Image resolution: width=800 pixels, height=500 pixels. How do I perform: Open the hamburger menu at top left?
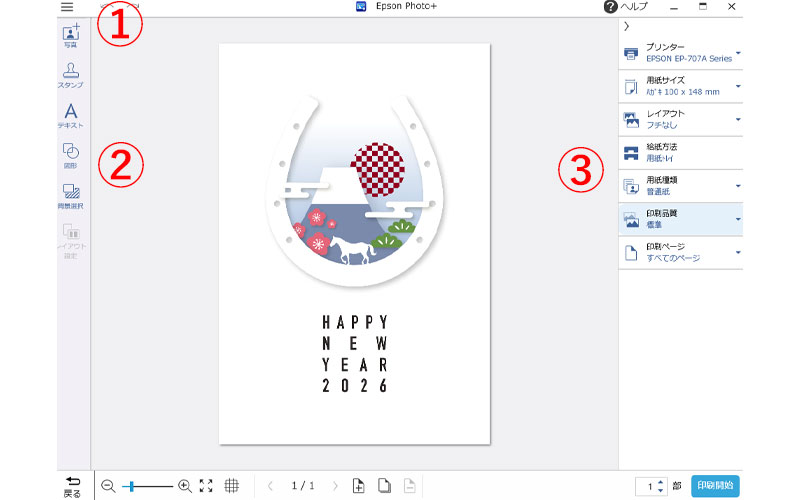click(x=67, y=7)
